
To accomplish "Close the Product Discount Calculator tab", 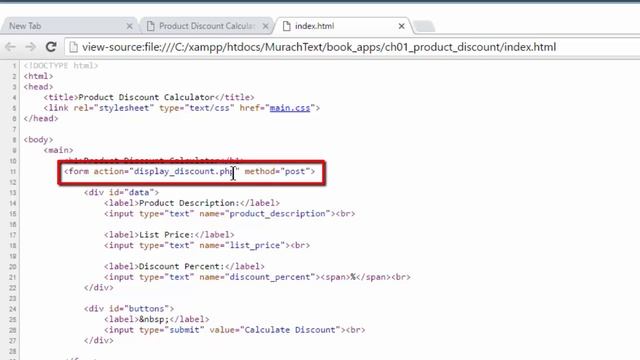I will pos(265,26).
